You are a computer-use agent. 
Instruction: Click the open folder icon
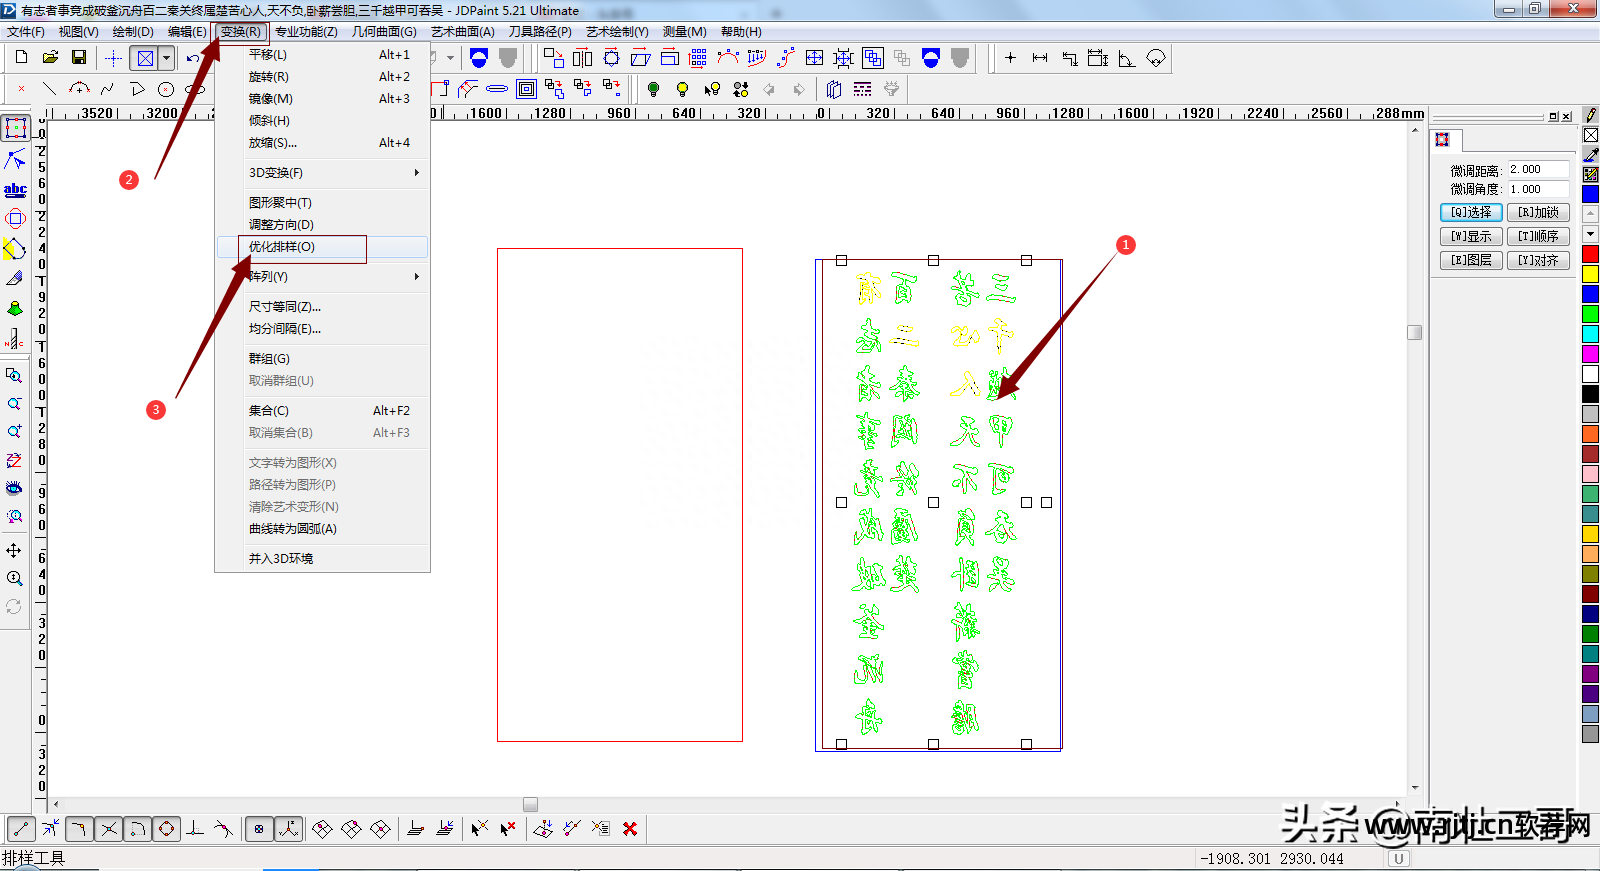tap(50, 58)
